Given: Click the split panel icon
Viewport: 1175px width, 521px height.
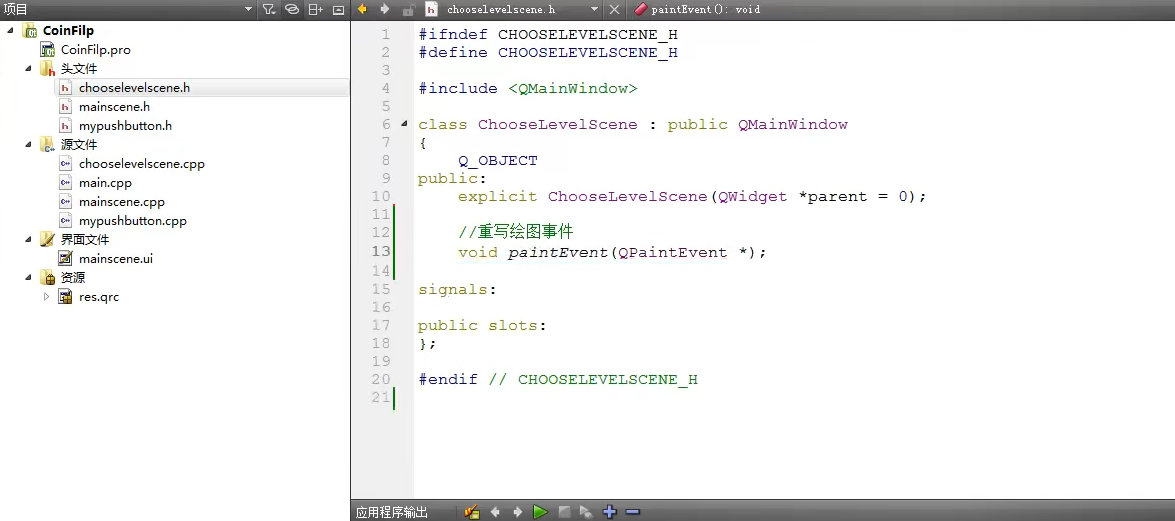Looking at the screenshot, I should pos(315,10).
